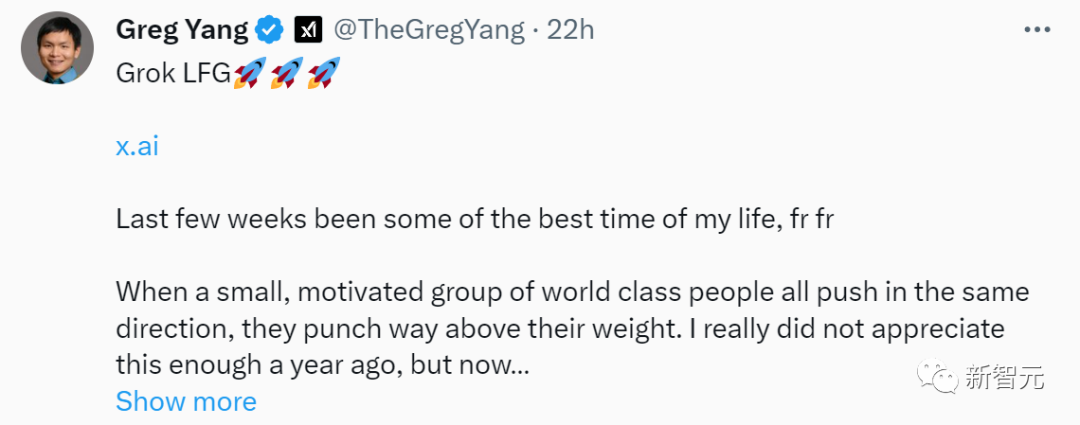This screenshot has width=1080, height=425.
Task: Click the last rocket emoji
Action: click(324, 74)
